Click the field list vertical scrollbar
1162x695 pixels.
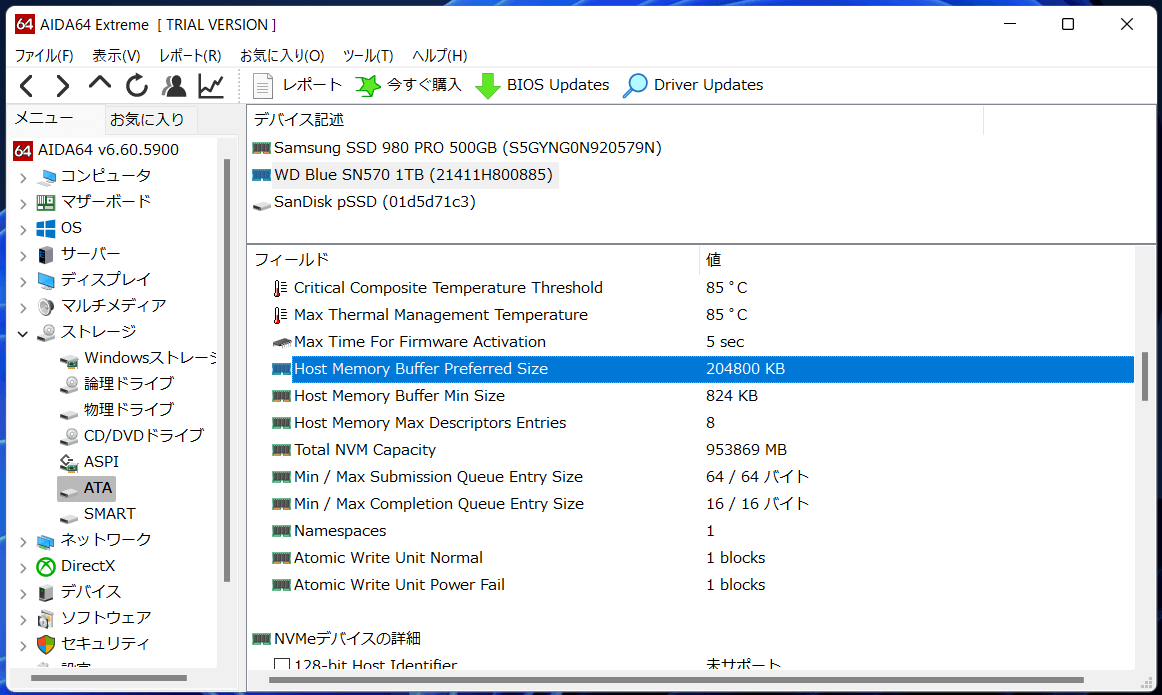coord(1144,376)
